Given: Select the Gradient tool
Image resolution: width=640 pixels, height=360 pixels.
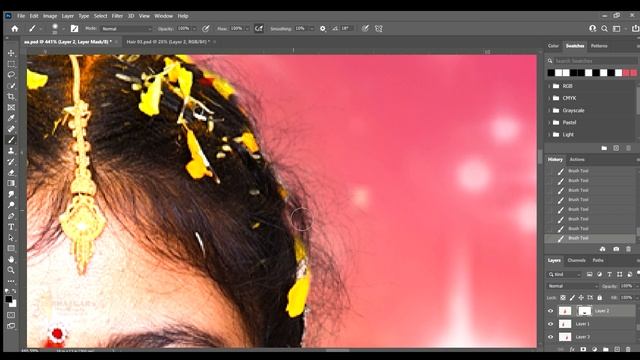Looking at the screenshot, I should point(11,183).
